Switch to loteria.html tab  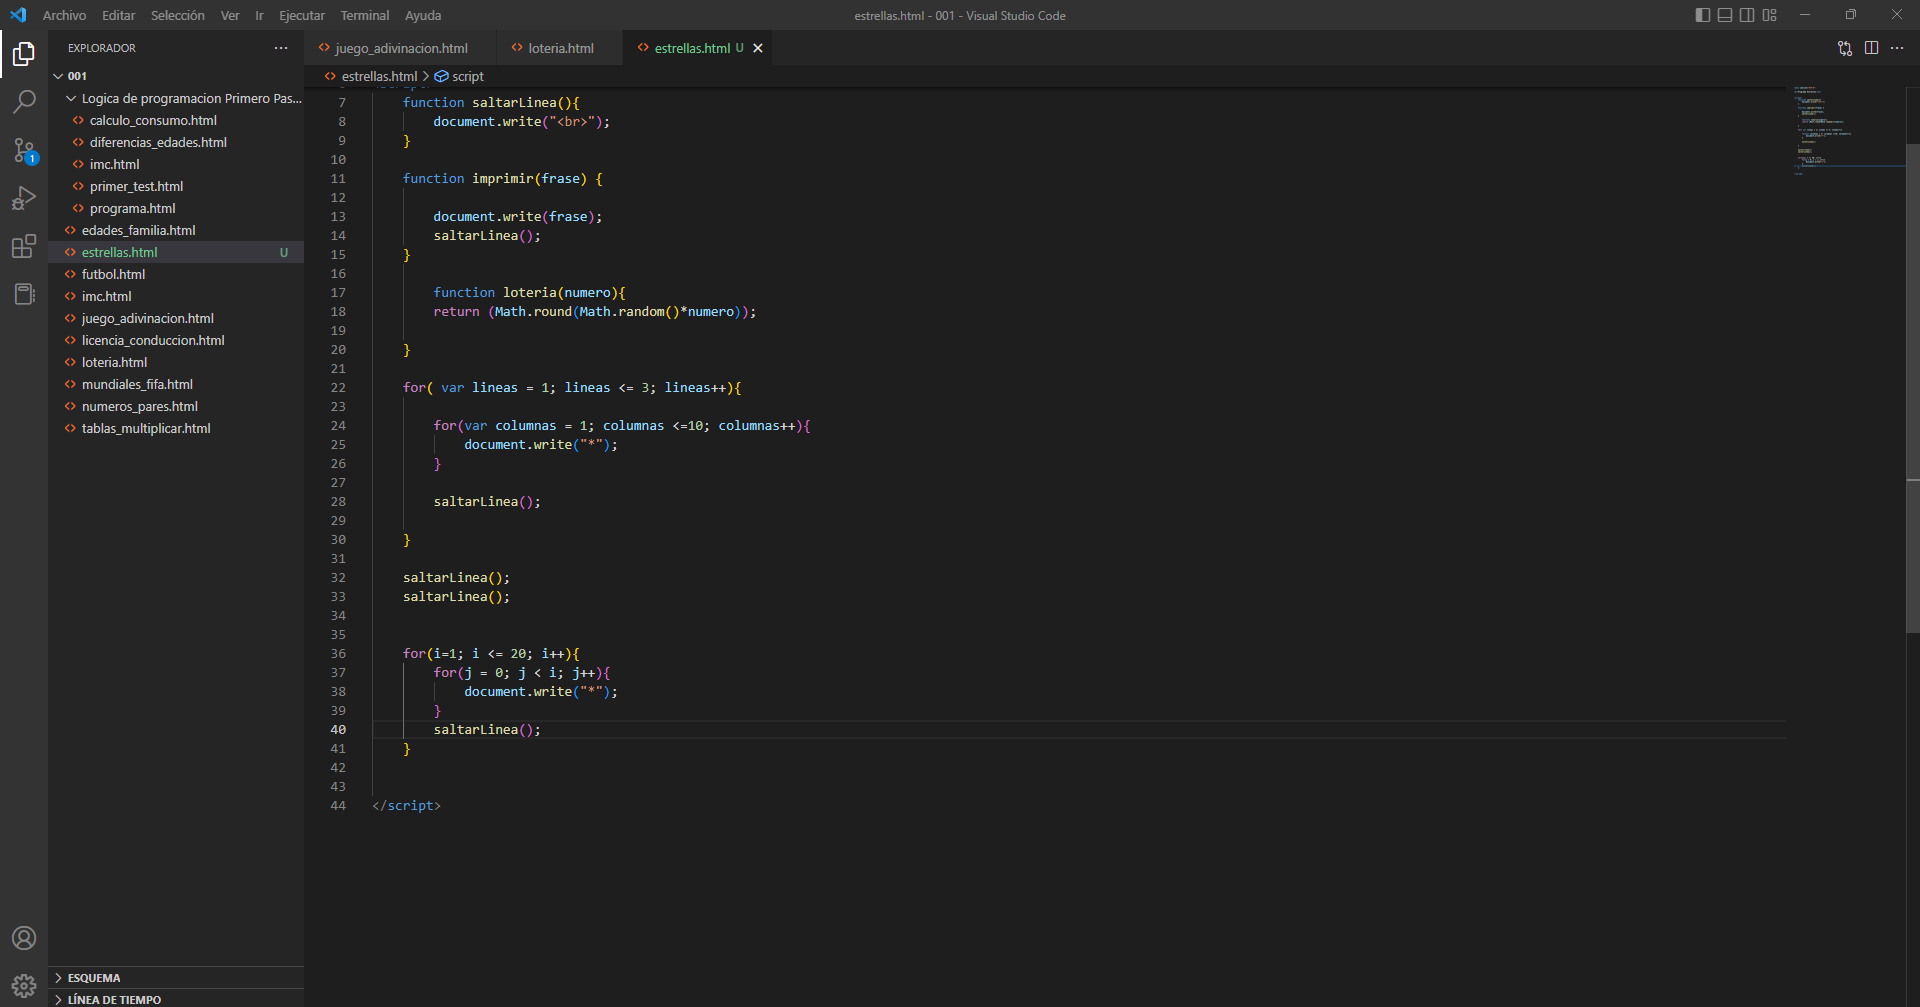(560, 48)
